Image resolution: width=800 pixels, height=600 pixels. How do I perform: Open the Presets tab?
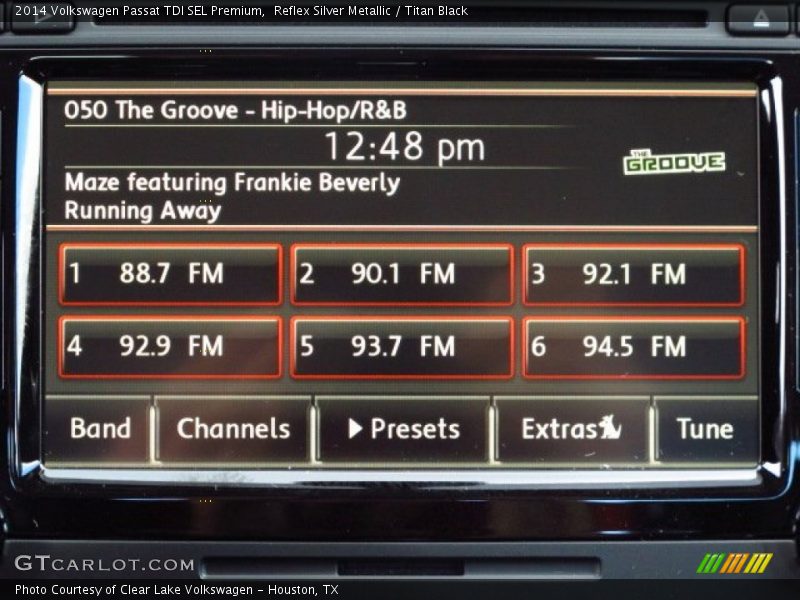coord(404,429)
